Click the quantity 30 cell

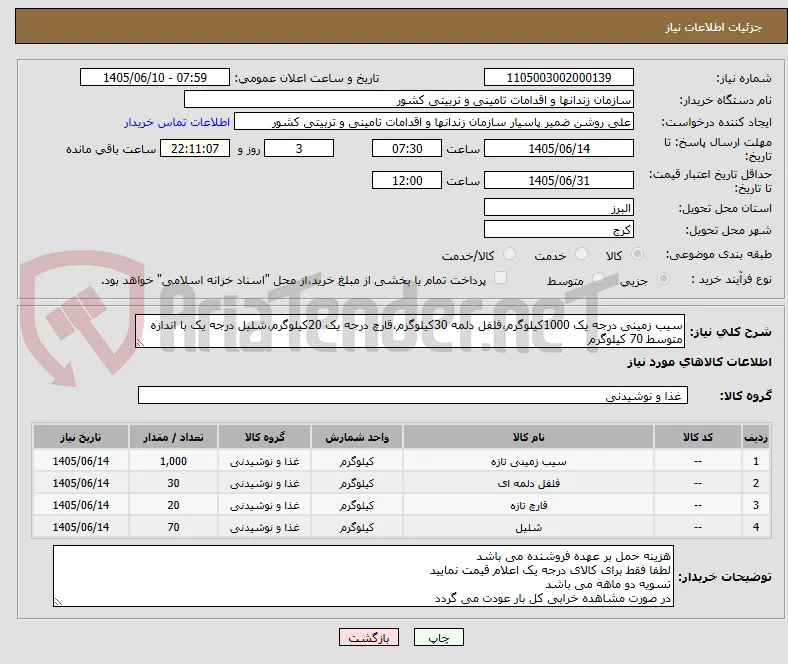click(173, 484)
